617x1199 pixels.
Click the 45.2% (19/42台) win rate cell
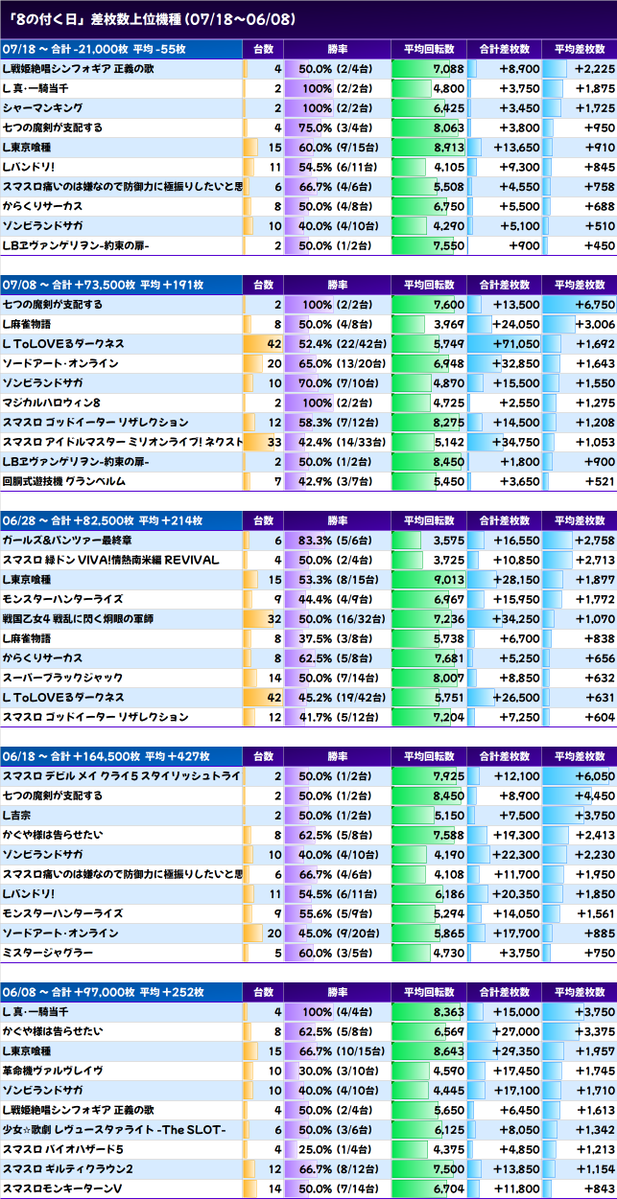(338, 698)
